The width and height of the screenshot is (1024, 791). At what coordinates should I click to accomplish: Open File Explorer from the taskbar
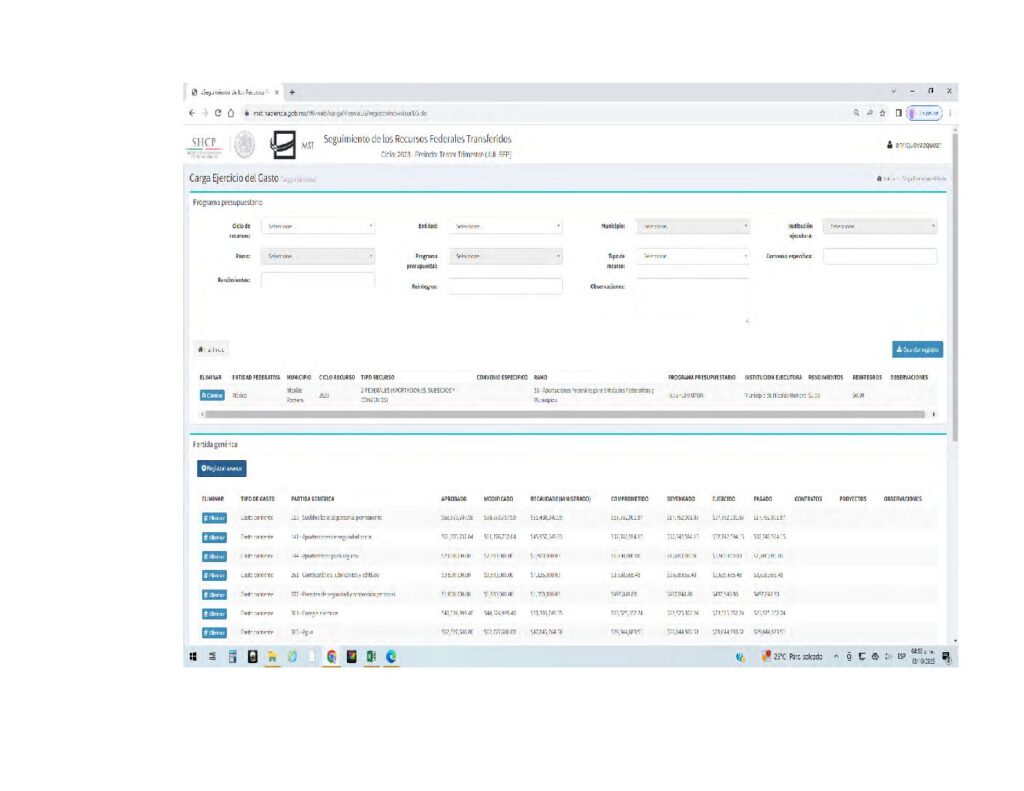[x=272, y=656]
